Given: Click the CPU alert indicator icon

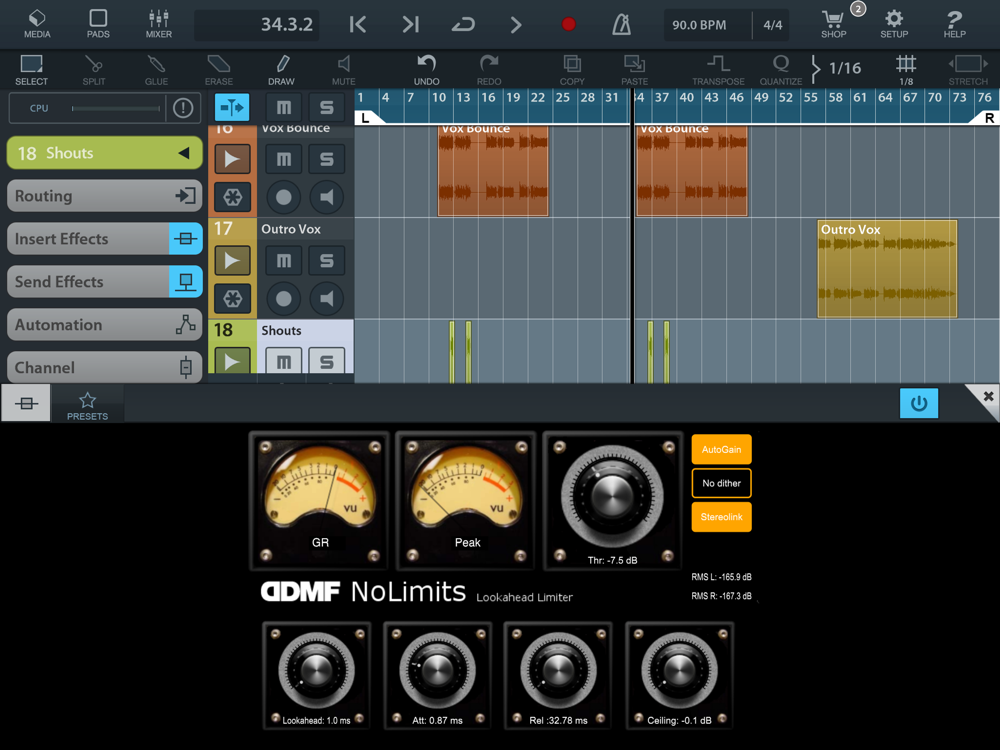Looking at the screenshot, I should click(183, 108).
